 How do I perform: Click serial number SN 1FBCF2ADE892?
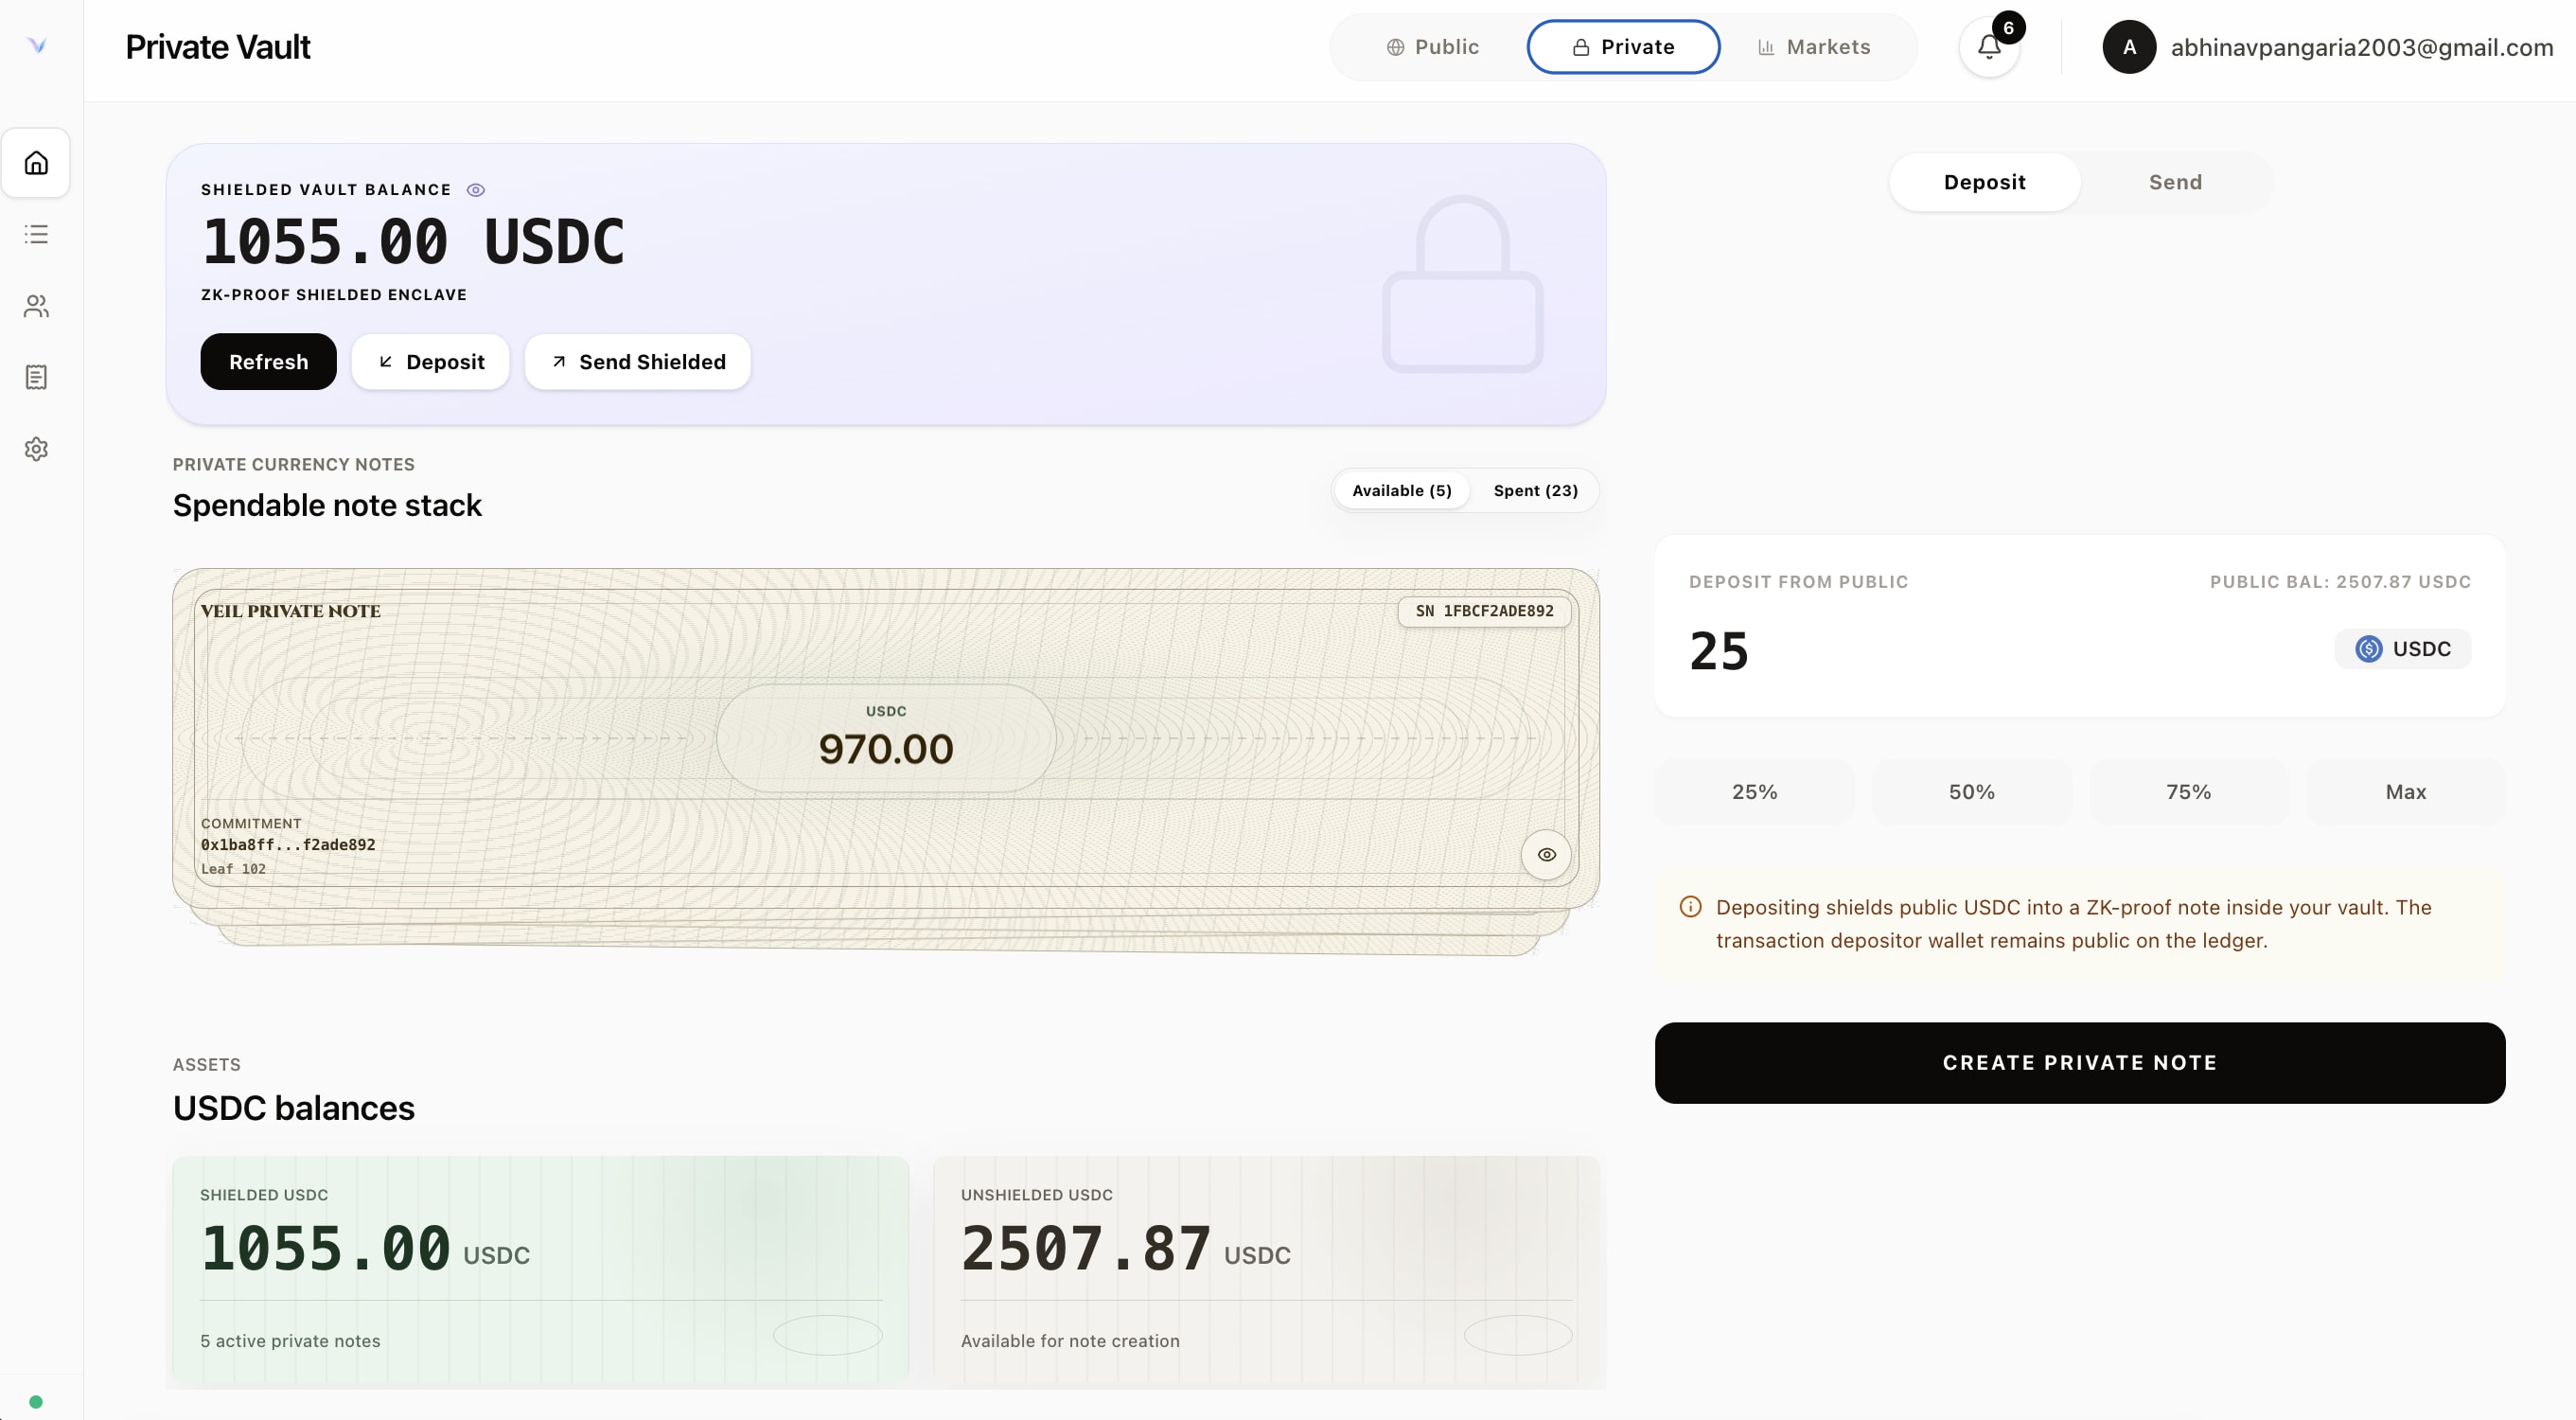[x=1484, y=611]
